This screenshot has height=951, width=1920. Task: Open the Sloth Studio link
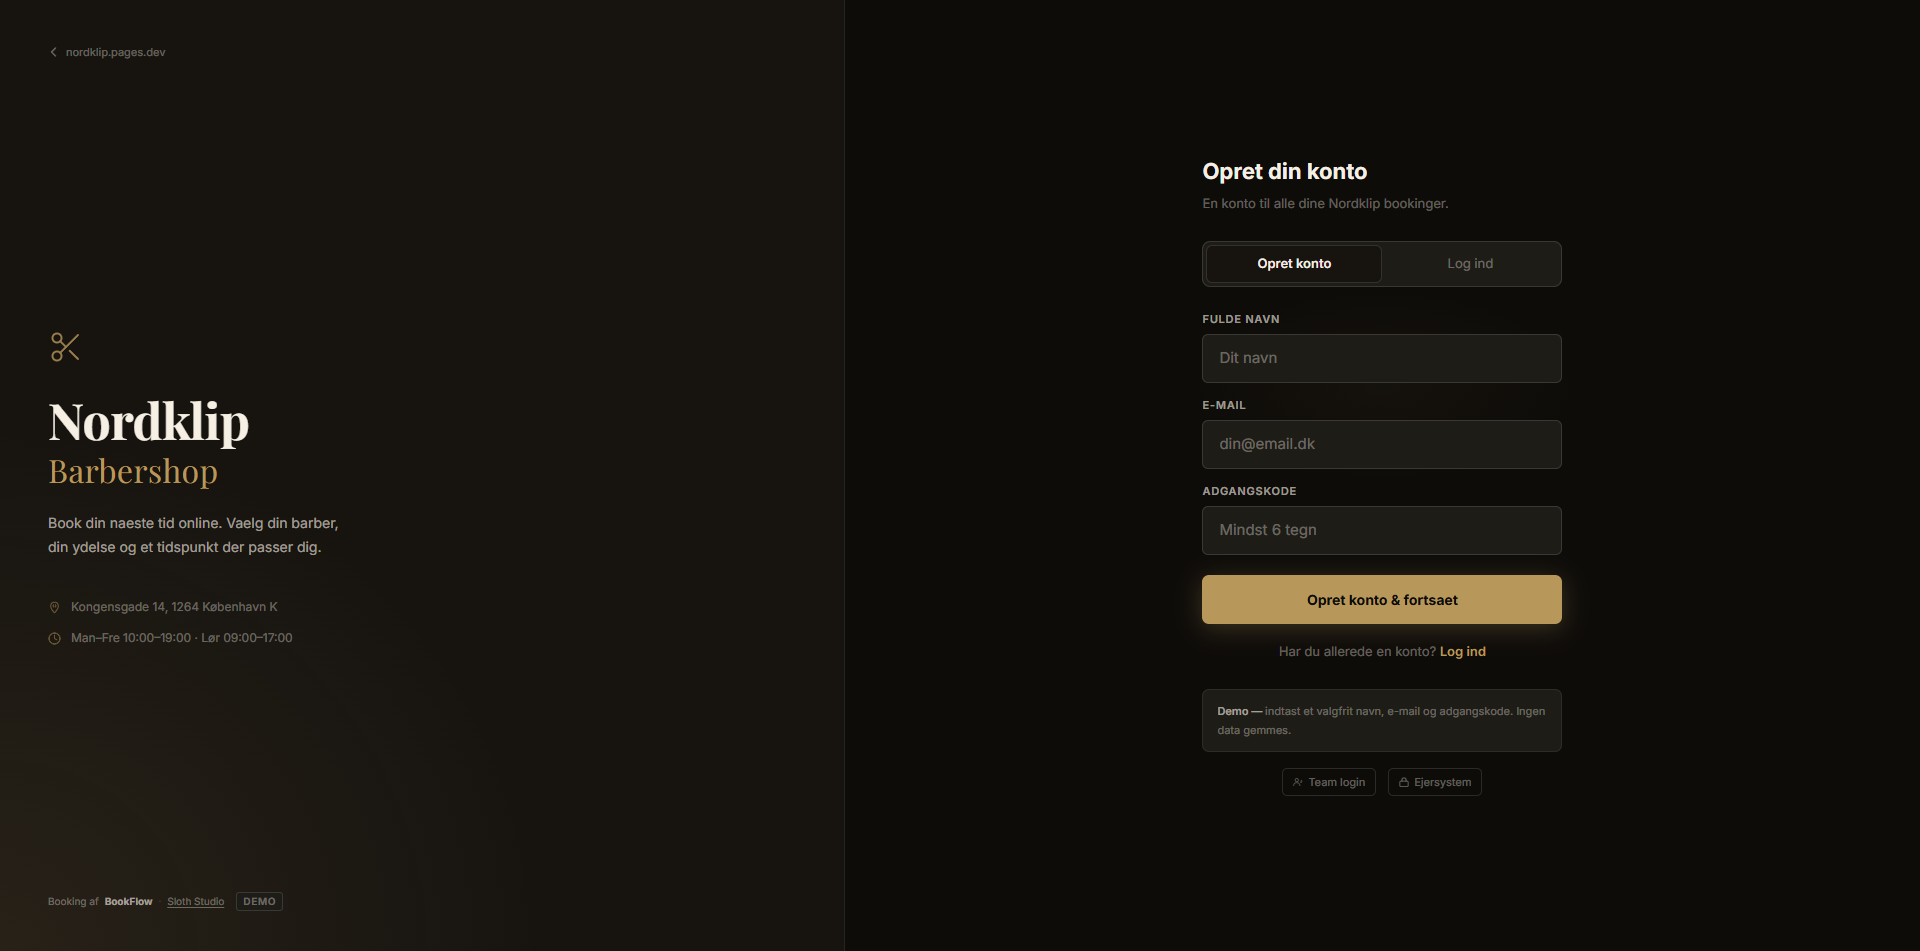(195, 902)
